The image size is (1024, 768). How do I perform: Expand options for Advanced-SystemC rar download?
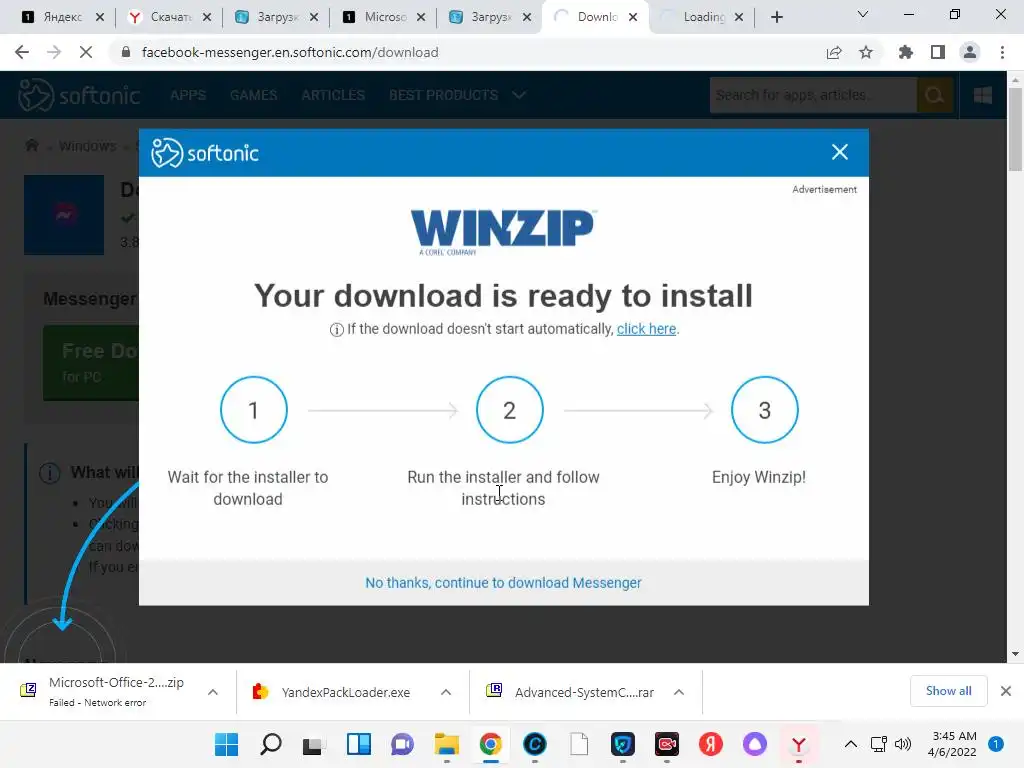pyautogui.click(x=679, y=692)
